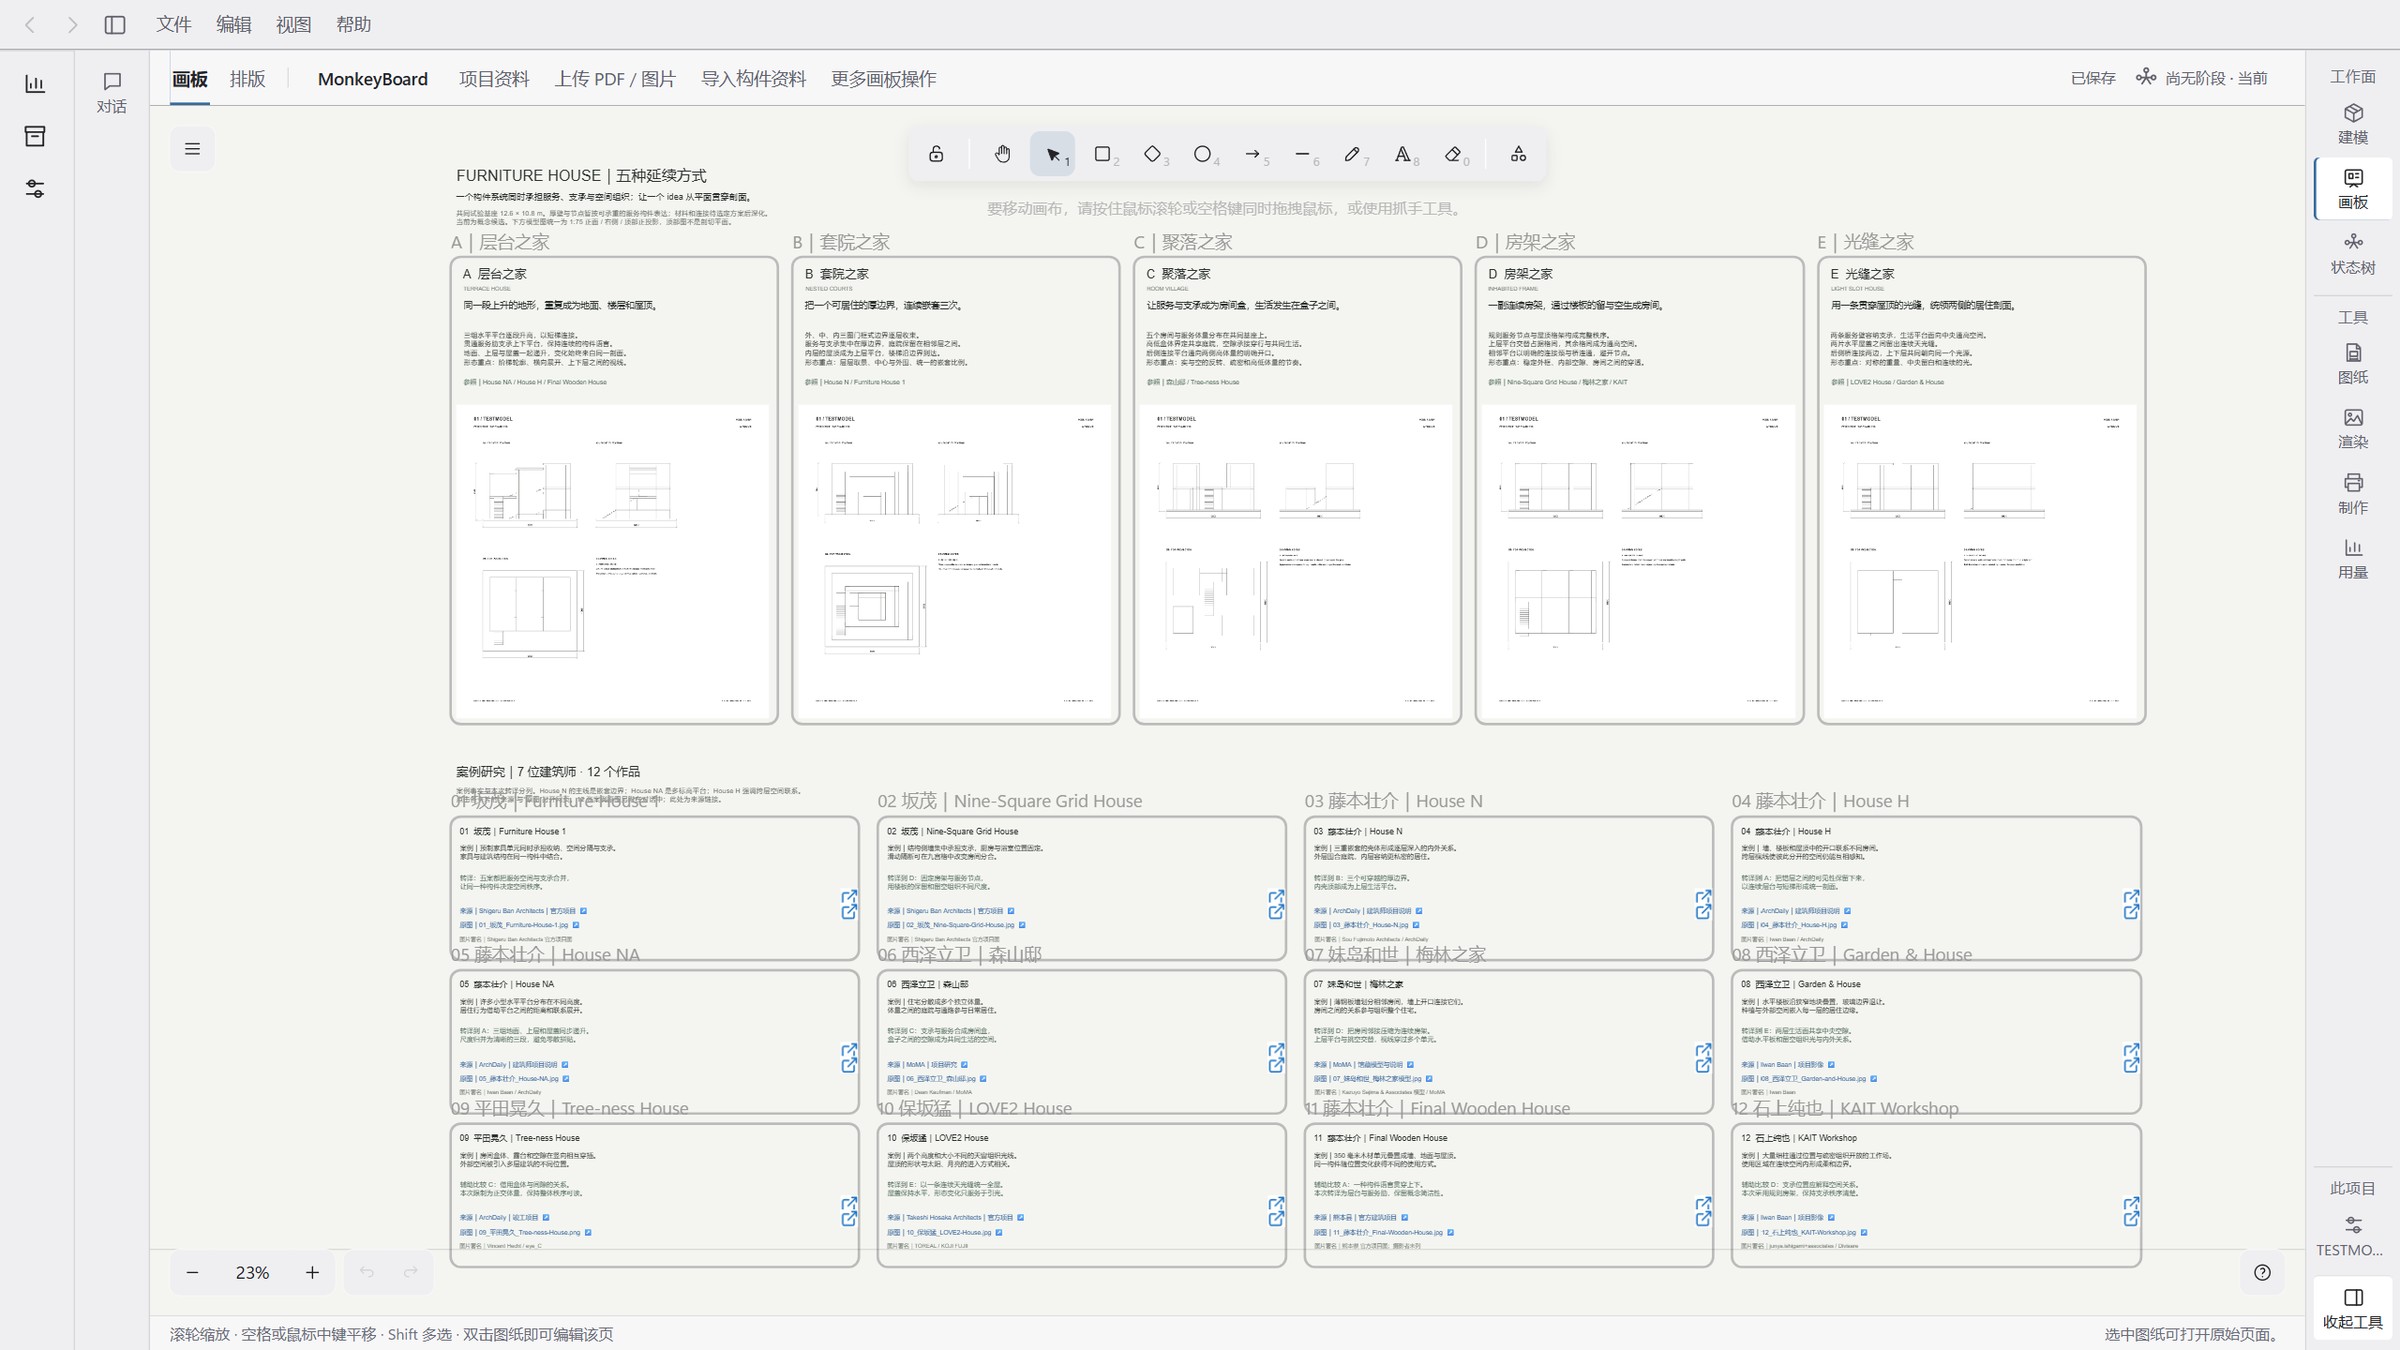Activate the selection pointer tool

coord(1053,154)
